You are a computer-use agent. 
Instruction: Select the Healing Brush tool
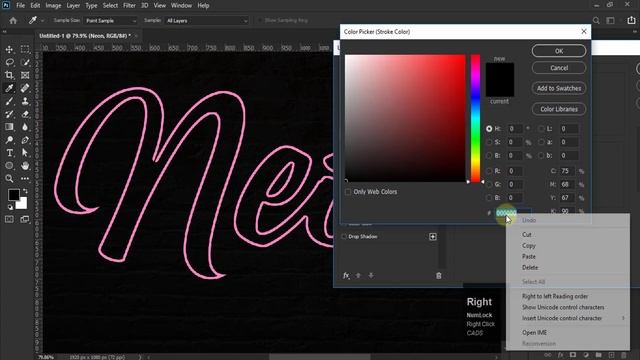25,88
